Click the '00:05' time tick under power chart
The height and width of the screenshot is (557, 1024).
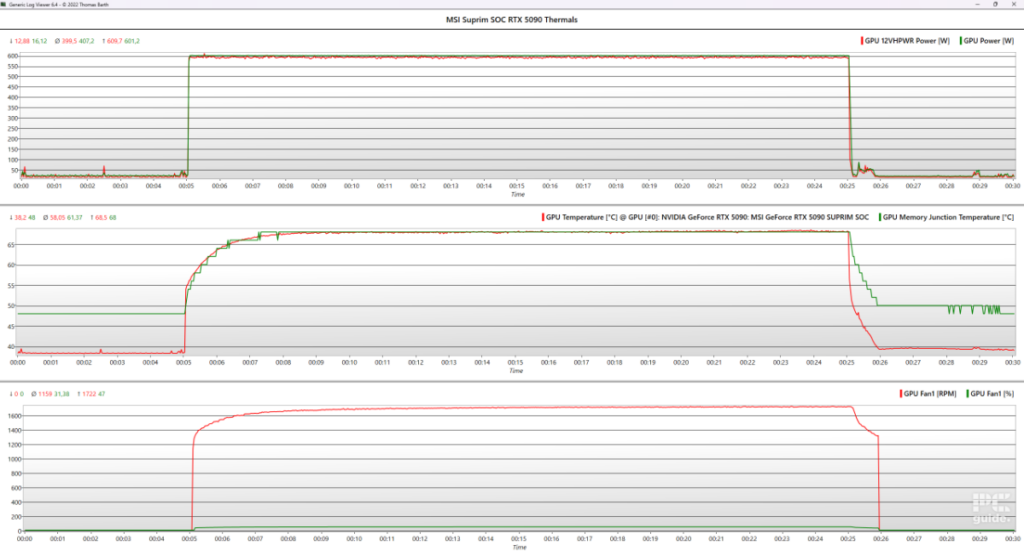(186, 186)
